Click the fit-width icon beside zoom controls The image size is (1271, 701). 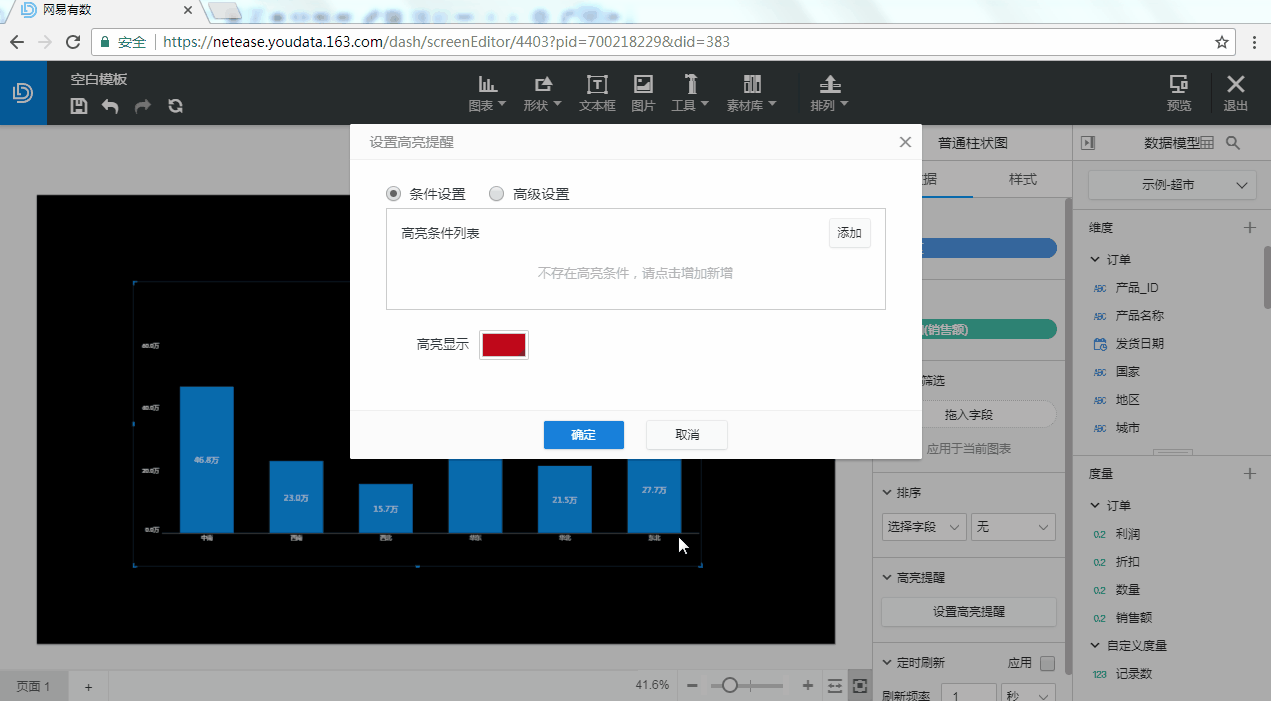[x=835, y=686]
